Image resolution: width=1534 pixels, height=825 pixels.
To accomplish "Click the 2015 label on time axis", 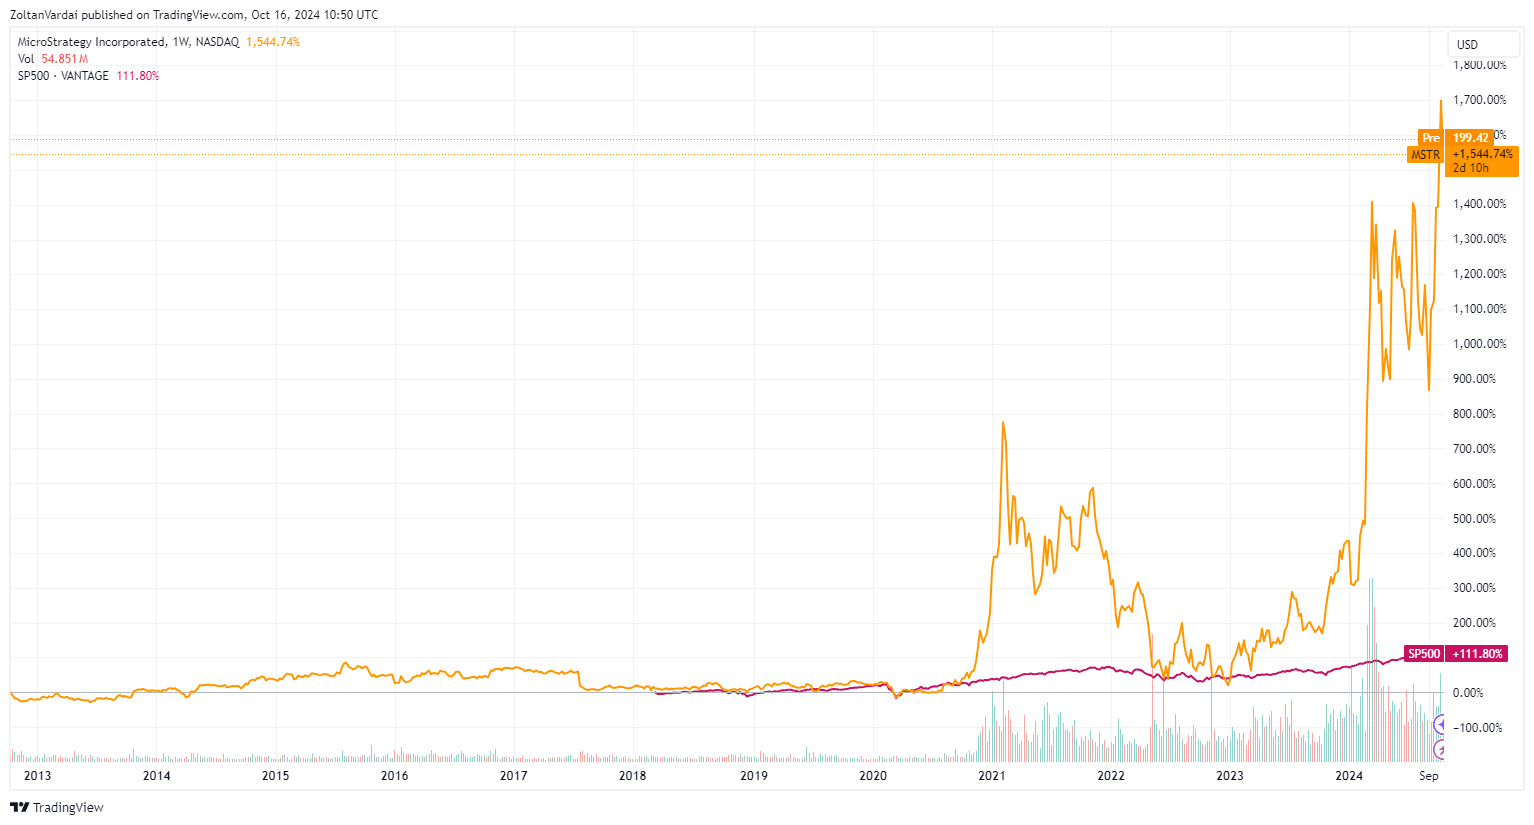I will pyautogui.click(x=276, y=776).
